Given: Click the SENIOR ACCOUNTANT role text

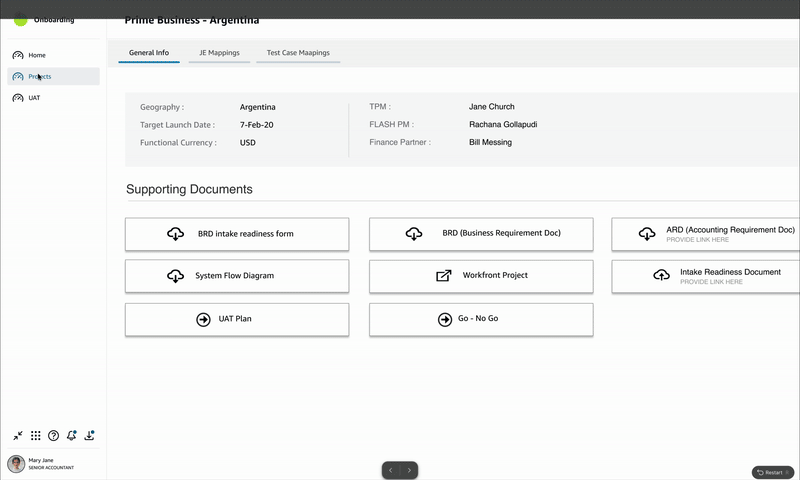Looking at the screenshot, I should click(x=51, y=468).
